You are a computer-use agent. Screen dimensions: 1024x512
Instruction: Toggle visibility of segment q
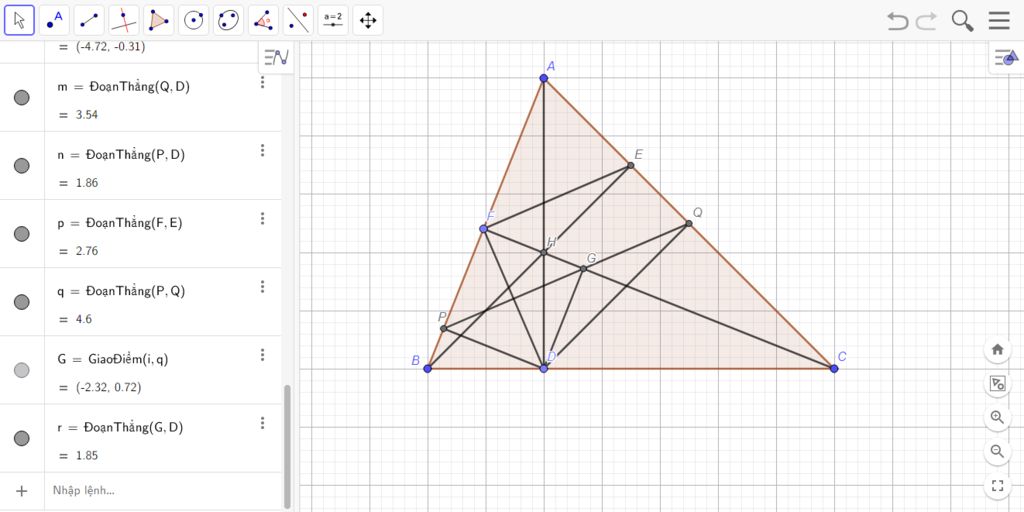click(x=22, y=302)
